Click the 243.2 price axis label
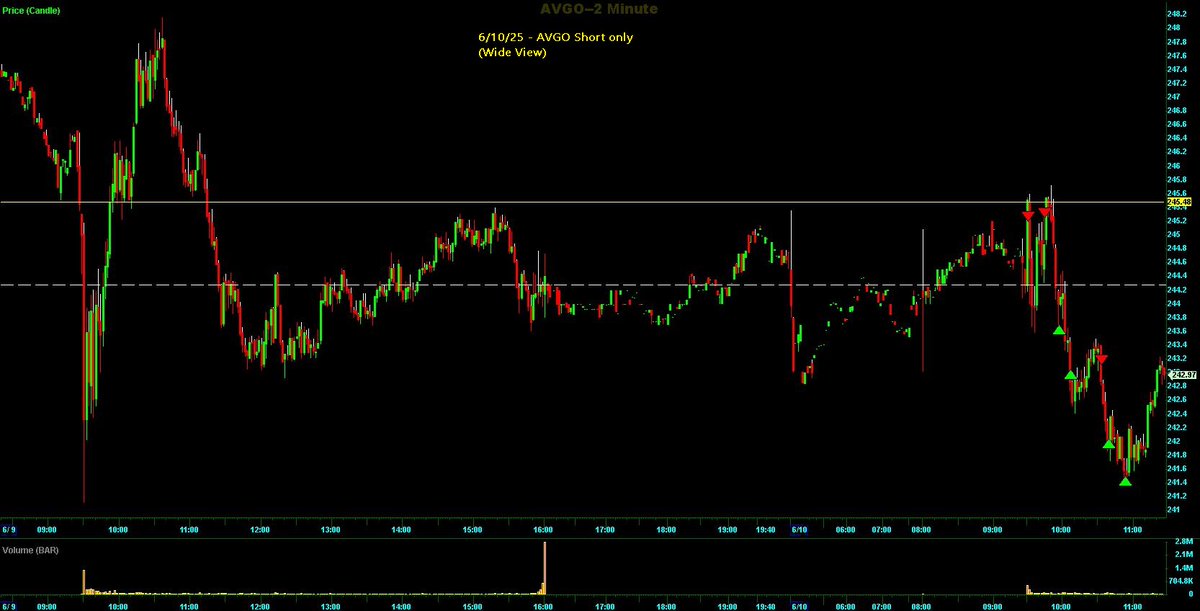The height and width of the screenshot is (611, 1200). click(x=1178, y=358)
